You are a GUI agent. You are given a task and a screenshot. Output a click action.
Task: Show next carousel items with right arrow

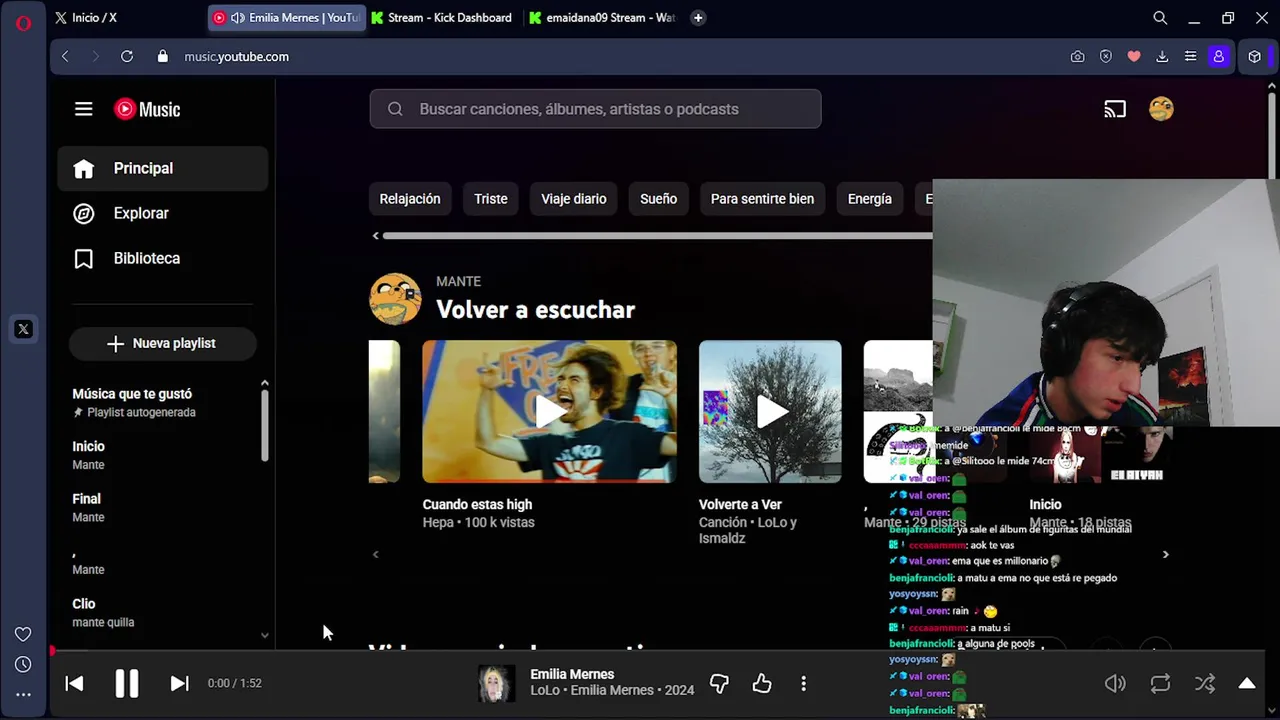coord(1165,554)
